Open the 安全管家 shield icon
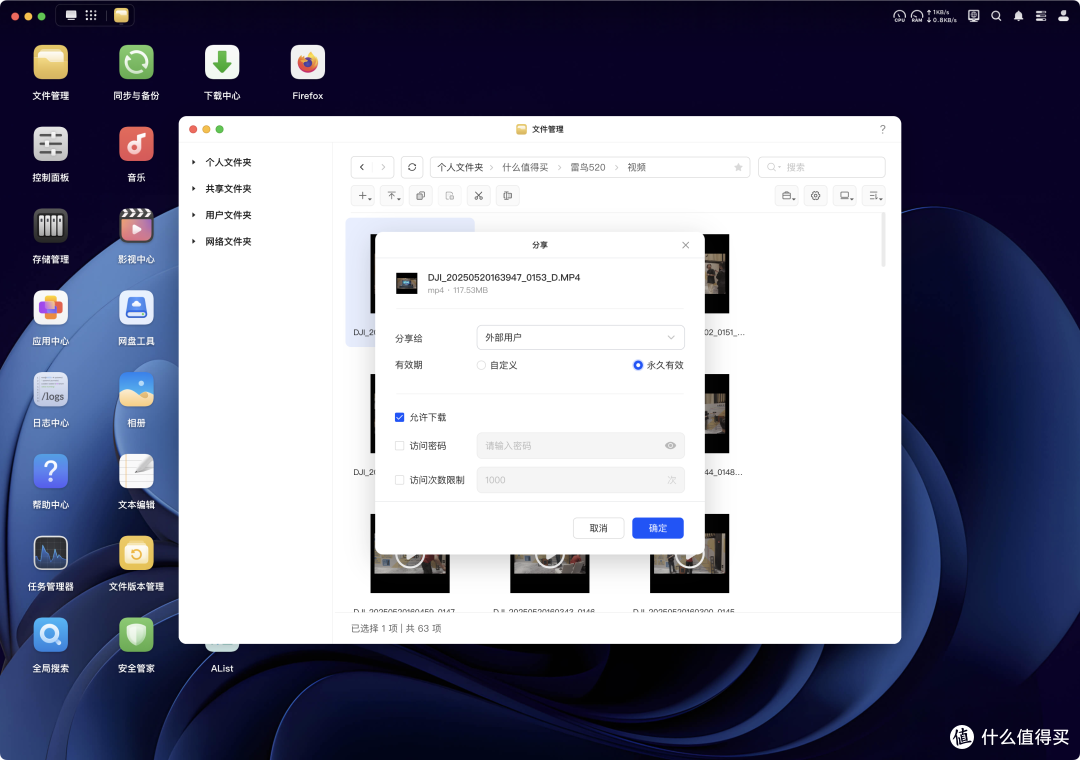Viewport: 1080px width, 760px height. tap(136, 635)
